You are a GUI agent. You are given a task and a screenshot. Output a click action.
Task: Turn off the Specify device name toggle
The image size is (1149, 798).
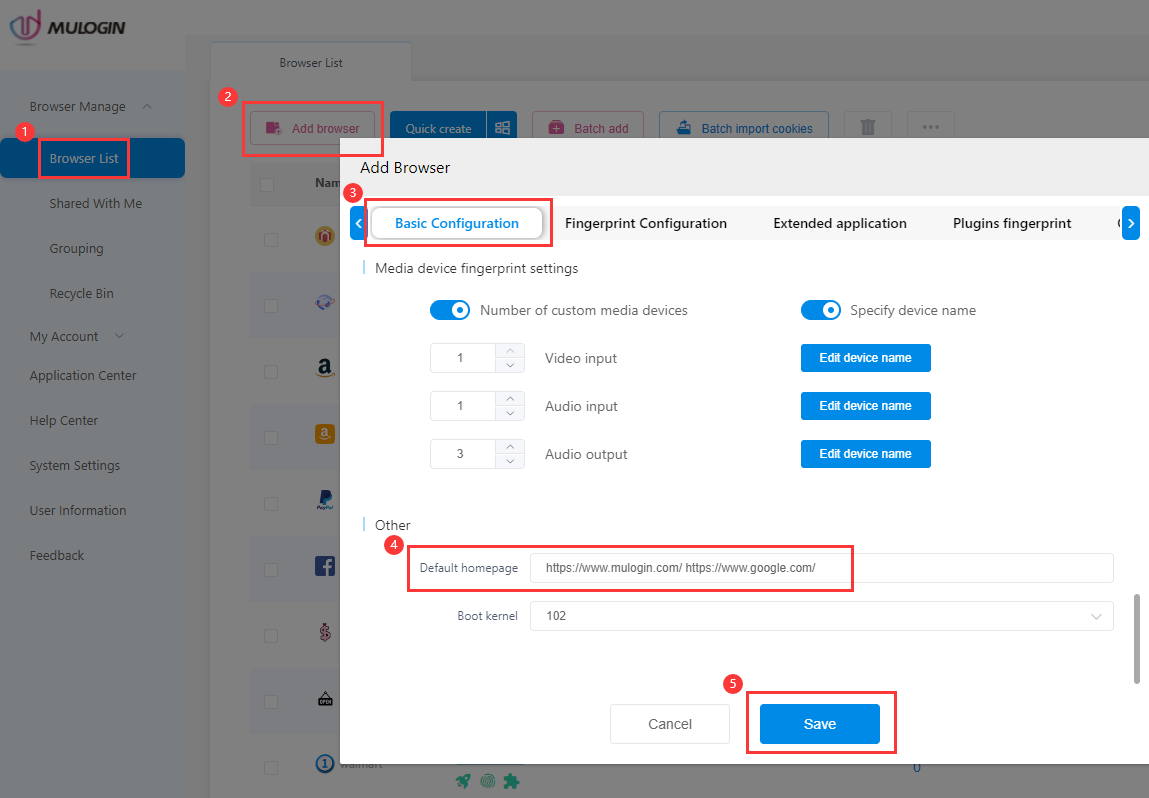(x=821, y=310)
